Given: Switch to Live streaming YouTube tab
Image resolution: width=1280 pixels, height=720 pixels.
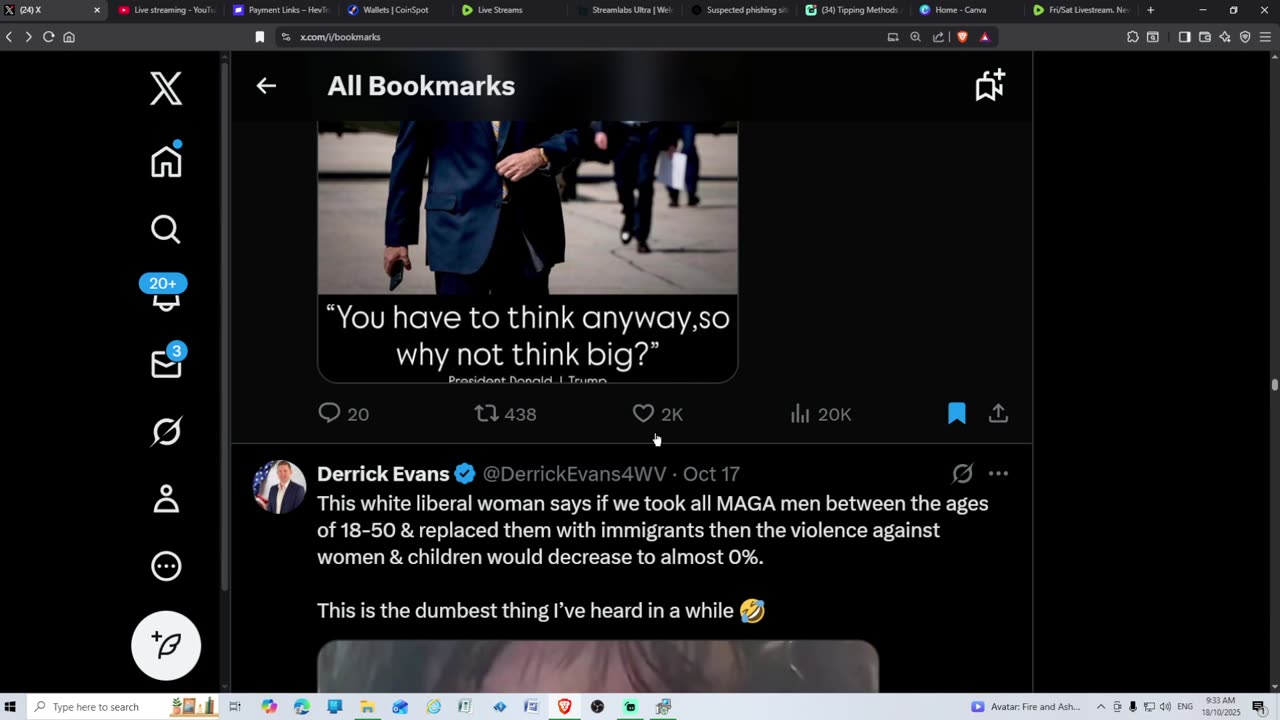Looking at the screenshot, I should tap(165, 10).
